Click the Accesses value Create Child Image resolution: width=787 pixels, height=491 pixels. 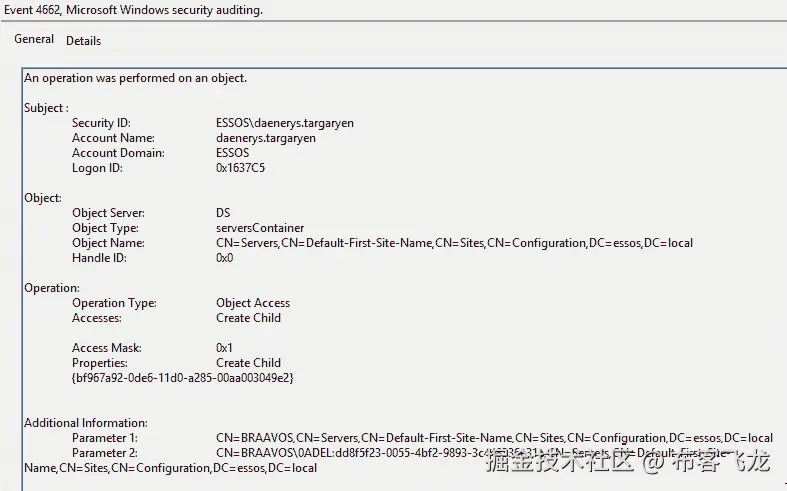(x=248, y=318)
